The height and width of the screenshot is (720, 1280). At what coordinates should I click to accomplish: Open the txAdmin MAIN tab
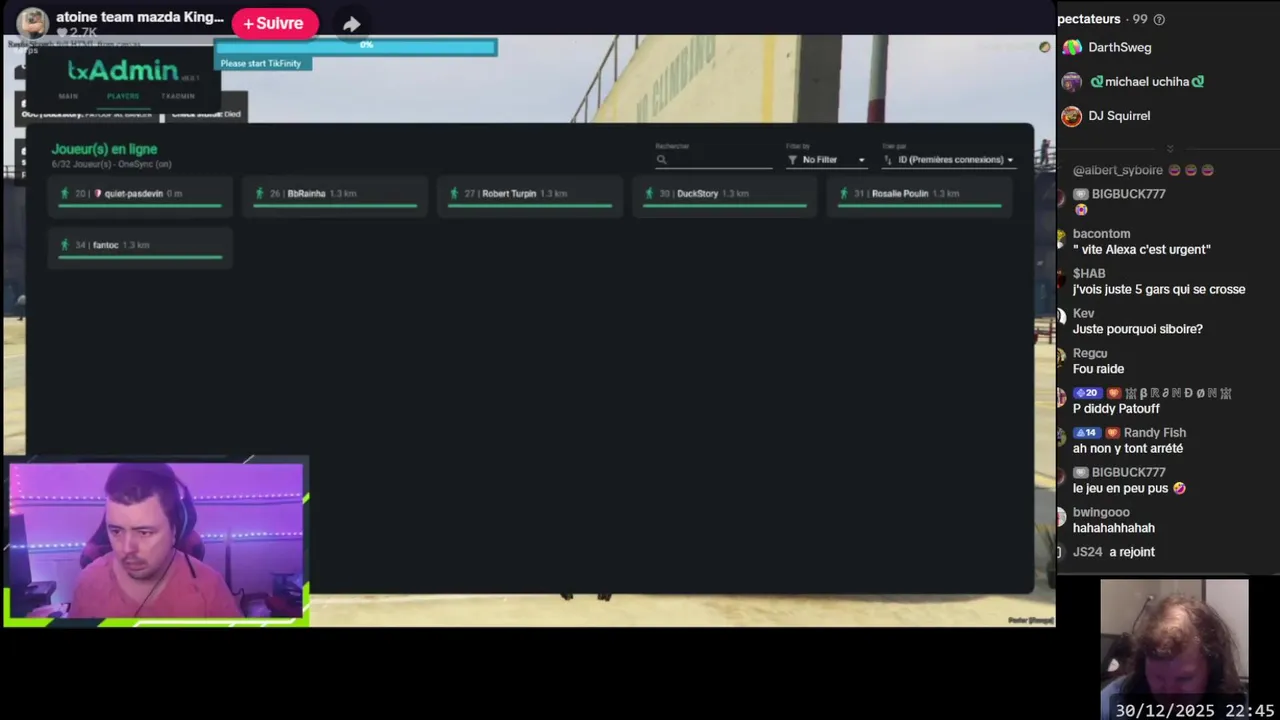click(x=68, y=96)
